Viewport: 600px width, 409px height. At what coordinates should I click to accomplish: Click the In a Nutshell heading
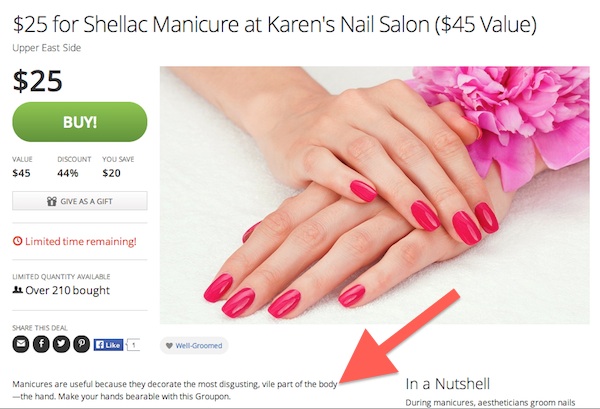pyautogui.click(x=448, y=384)
